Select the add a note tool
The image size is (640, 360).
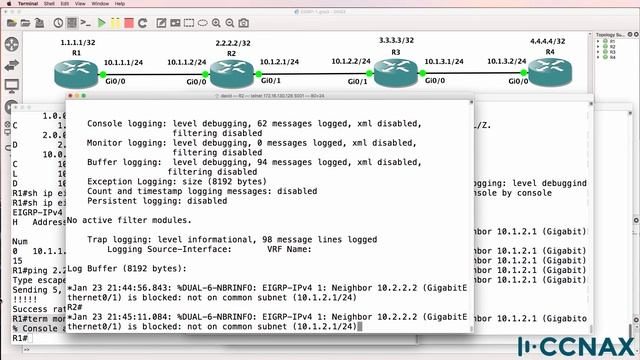161,23
